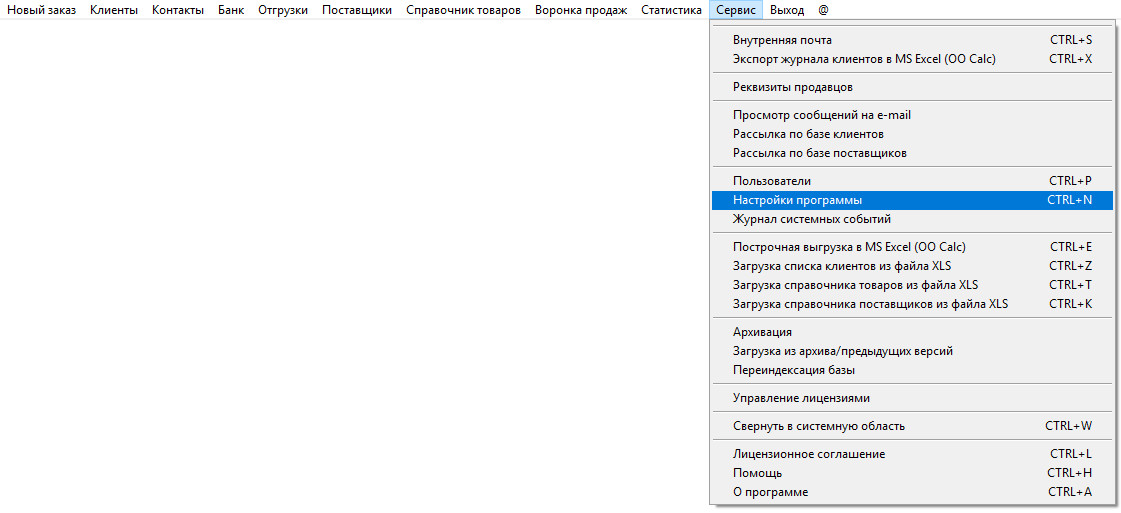
Task: Open Справочник товаров
Action: pos(463,10)
